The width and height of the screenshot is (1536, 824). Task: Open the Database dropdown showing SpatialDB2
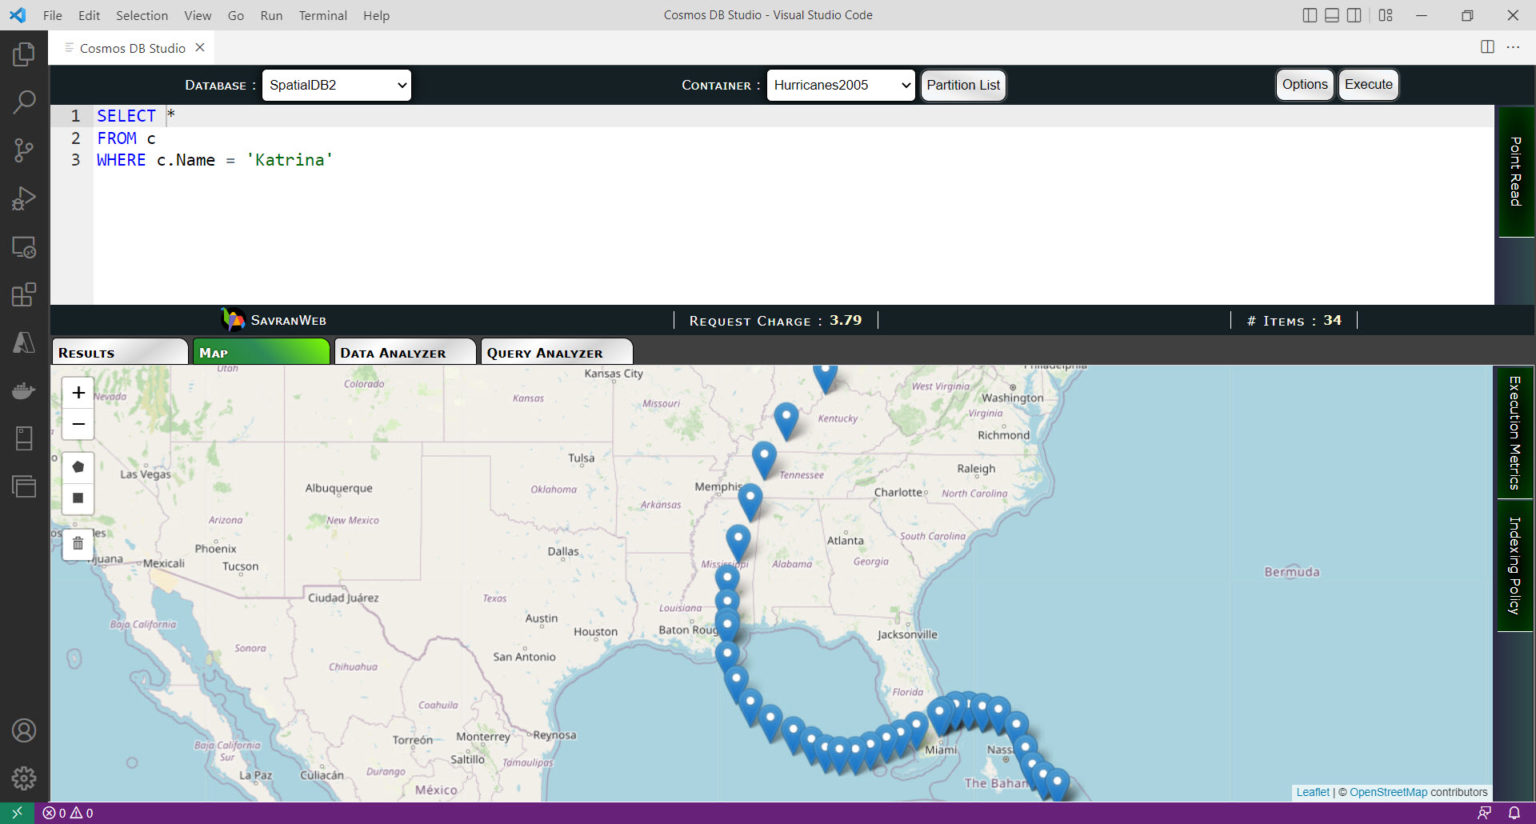(335, 85)
